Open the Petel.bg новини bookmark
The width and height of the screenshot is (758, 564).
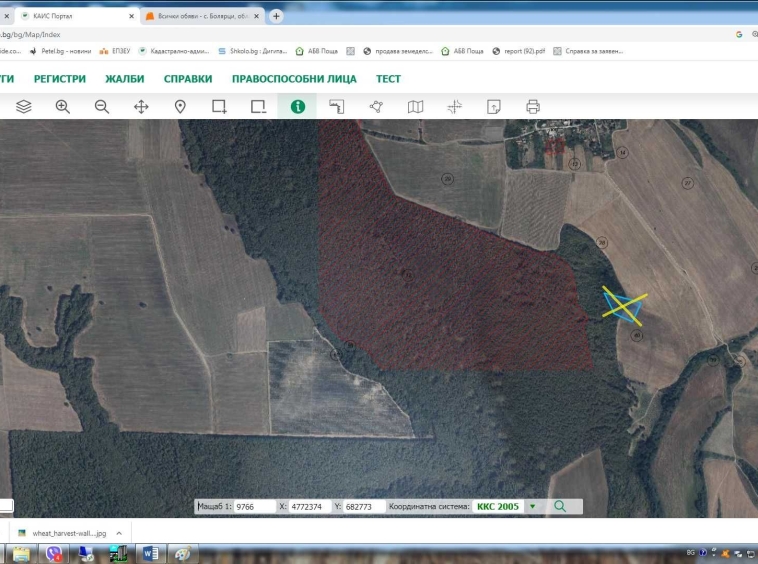point(60,51)
